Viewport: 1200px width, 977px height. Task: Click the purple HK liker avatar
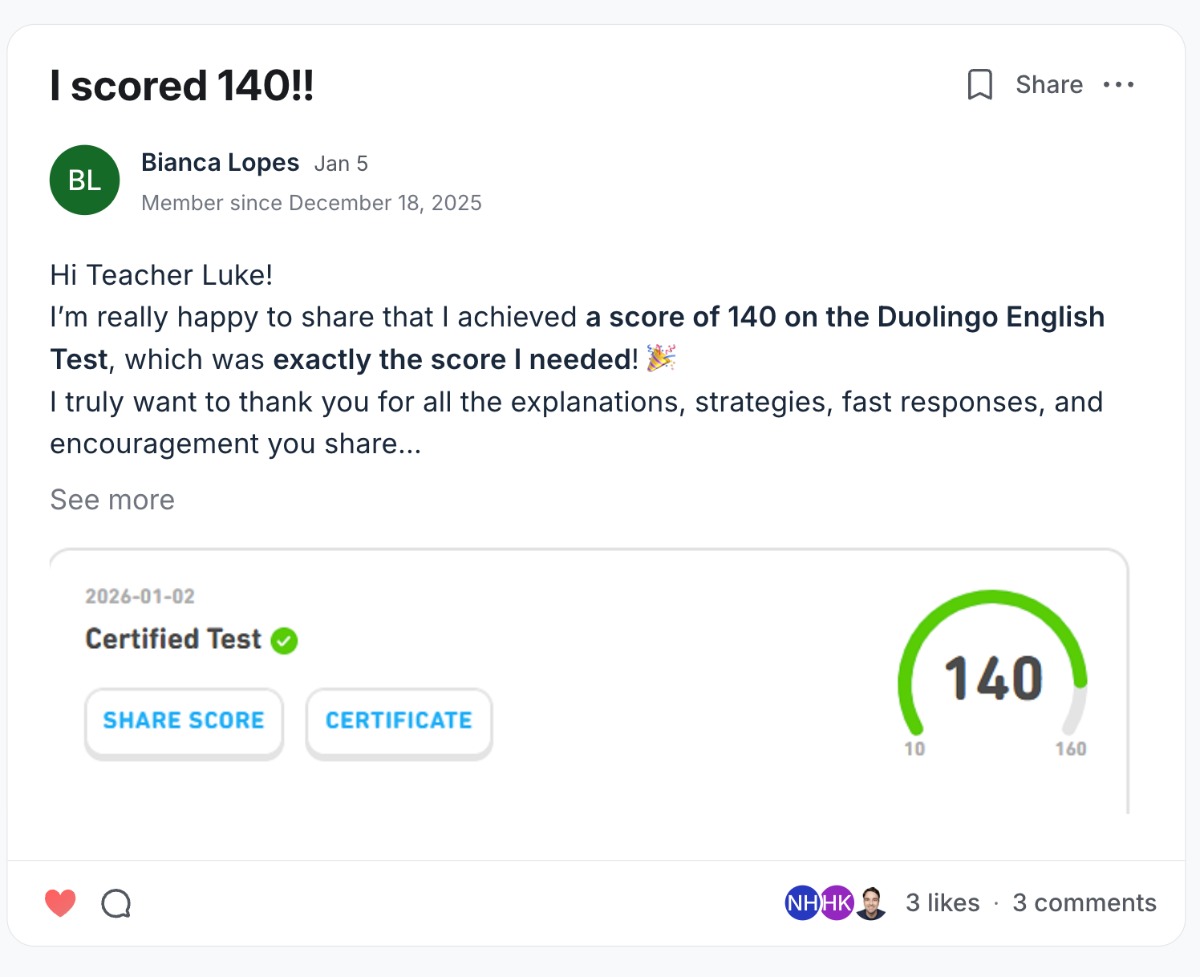(836, 903)
